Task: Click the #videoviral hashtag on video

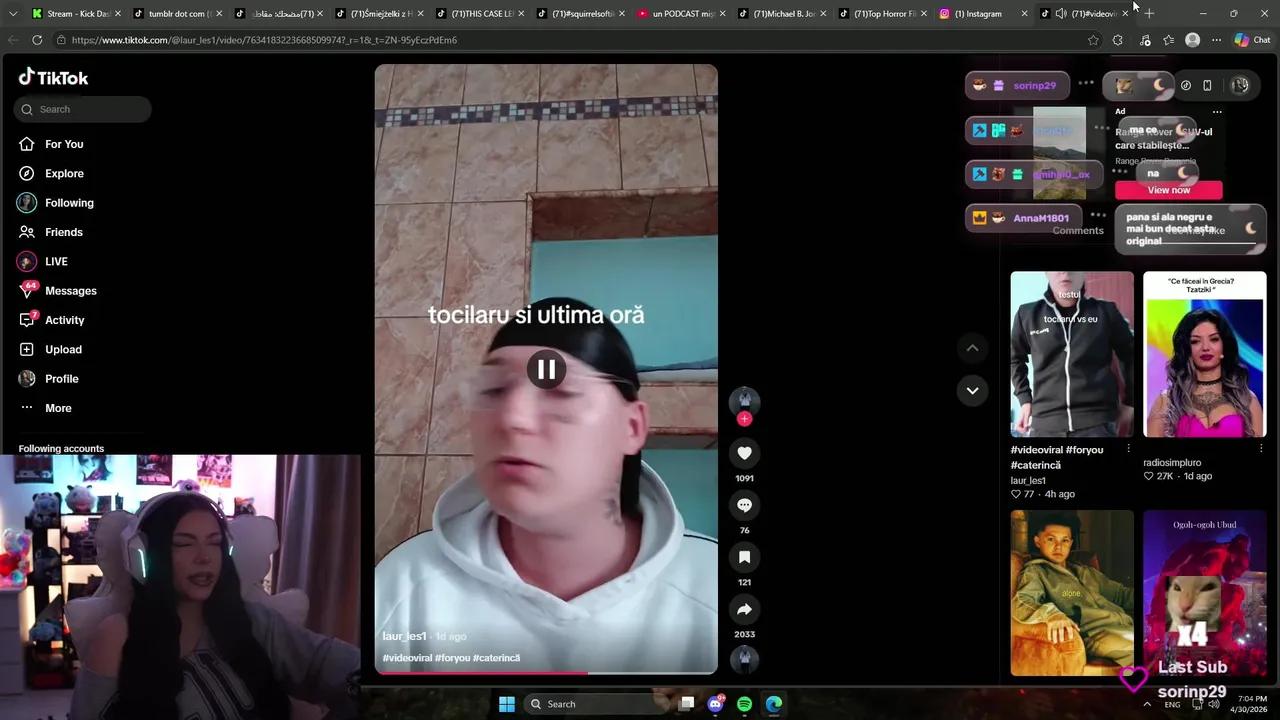Action: click(407, 658)
